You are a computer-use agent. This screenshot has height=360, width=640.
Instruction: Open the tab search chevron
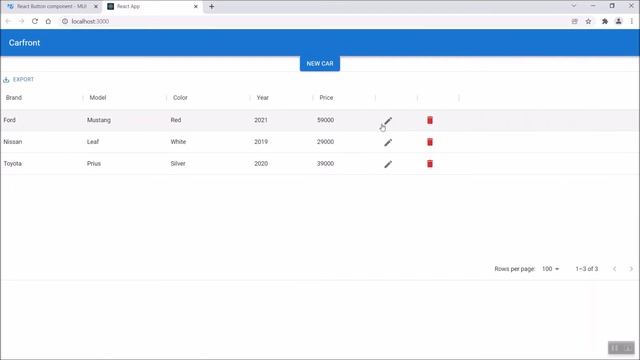574,6
